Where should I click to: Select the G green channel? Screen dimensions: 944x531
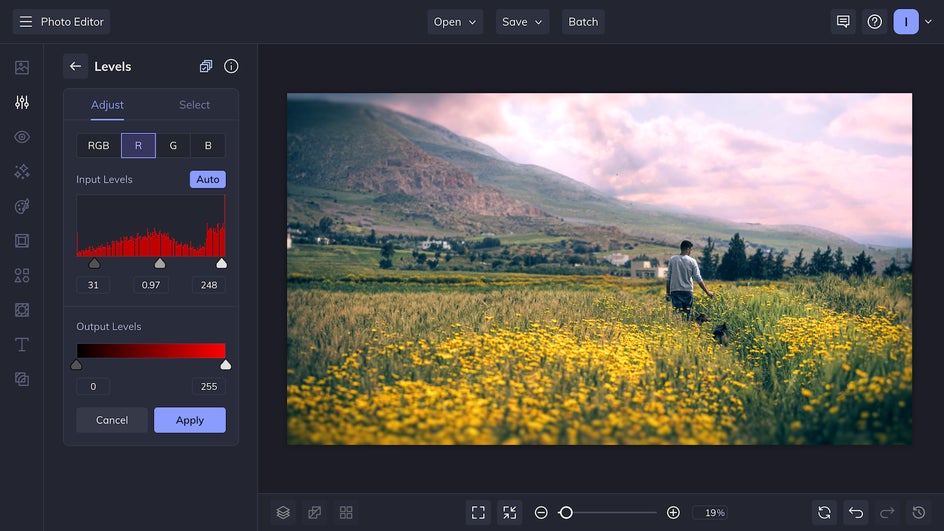click(173, 146)
